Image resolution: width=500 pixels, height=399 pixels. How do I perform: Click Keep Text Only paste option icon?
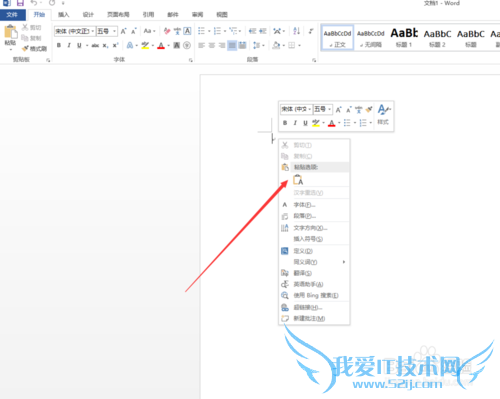(x=298, y=180)
